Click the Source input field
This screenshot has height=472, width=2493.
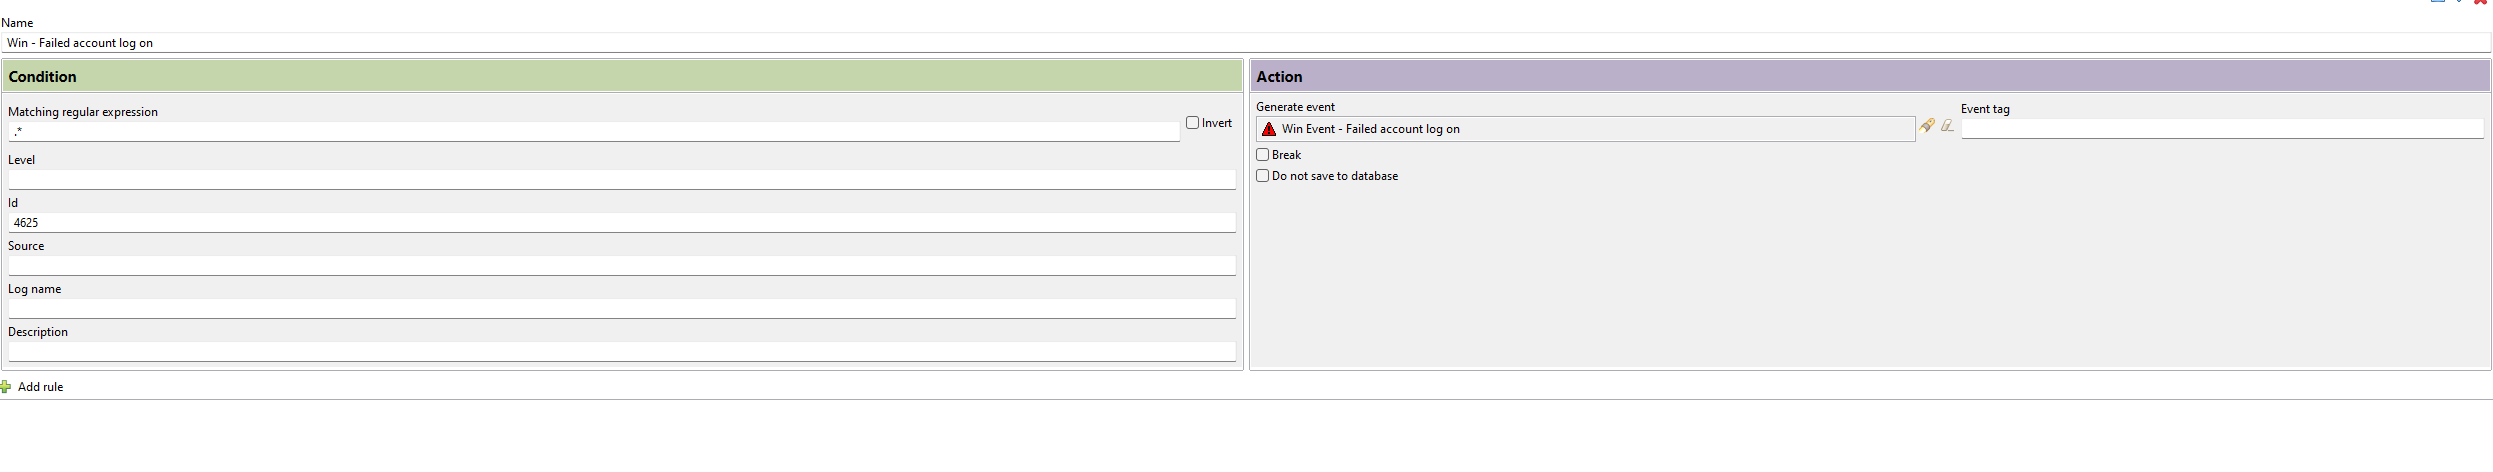pyautogui.click(x=622, y=266)
